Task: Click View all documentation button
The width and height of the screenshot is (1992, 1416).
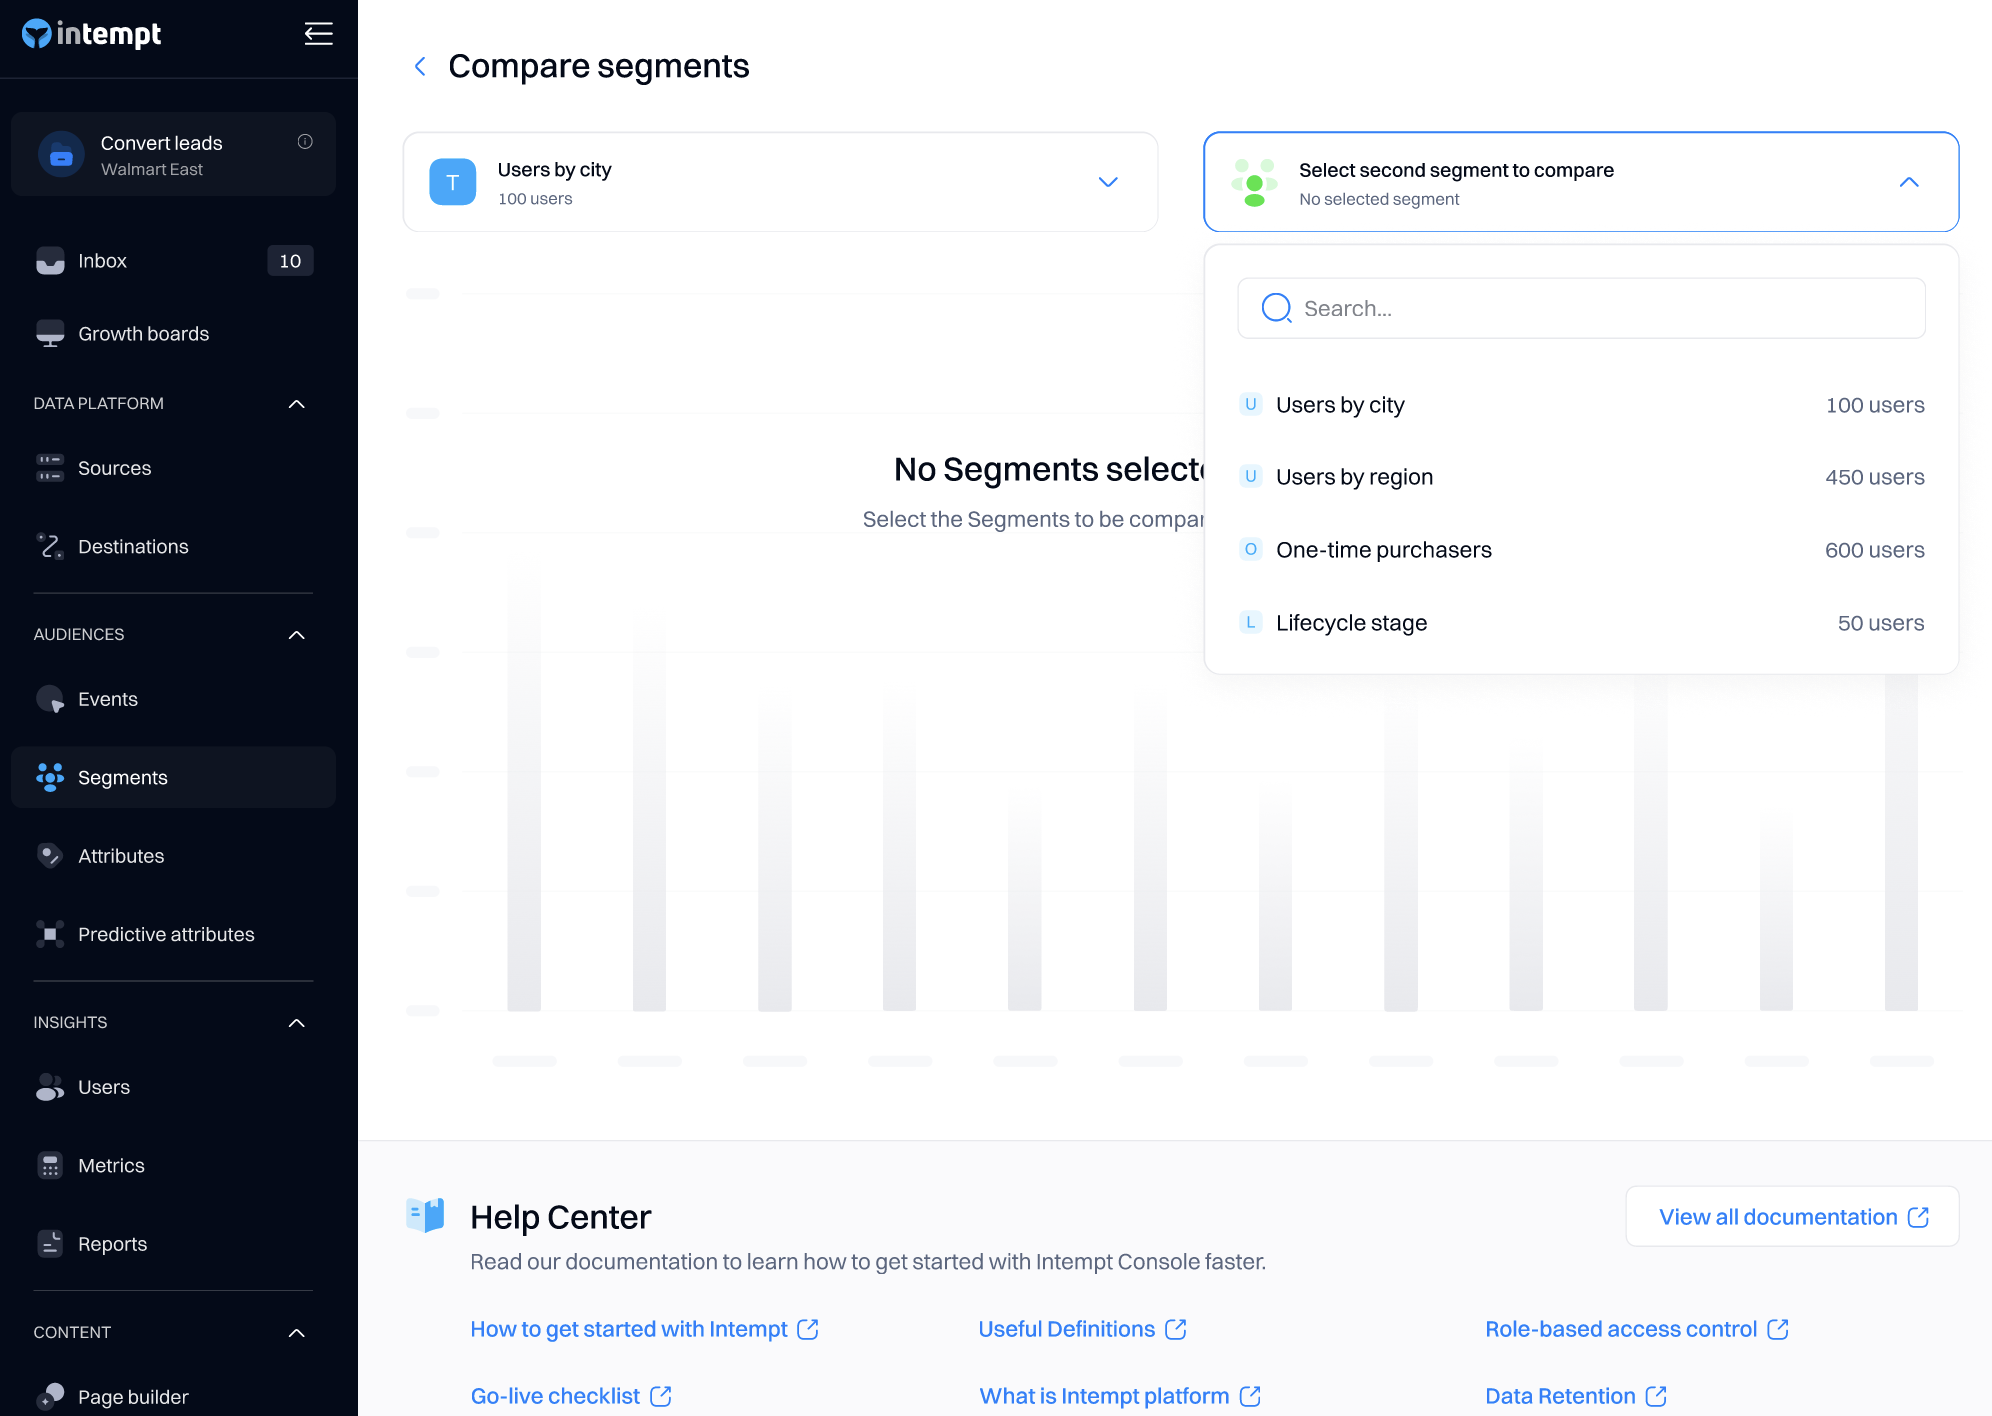Action: 1791,1217
